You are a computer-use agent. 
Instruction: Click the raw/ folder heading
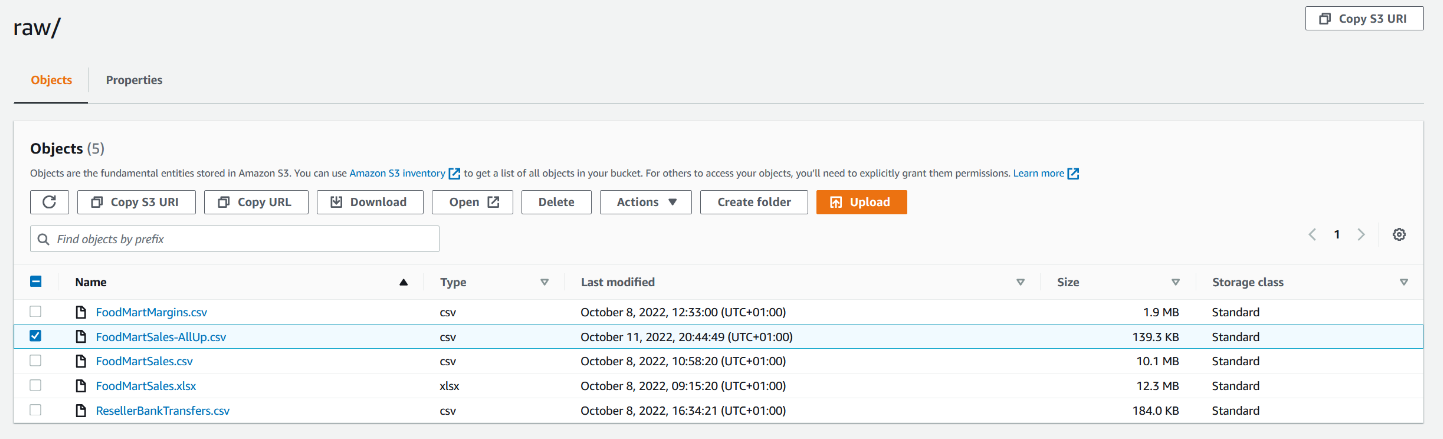pos(37,27)
